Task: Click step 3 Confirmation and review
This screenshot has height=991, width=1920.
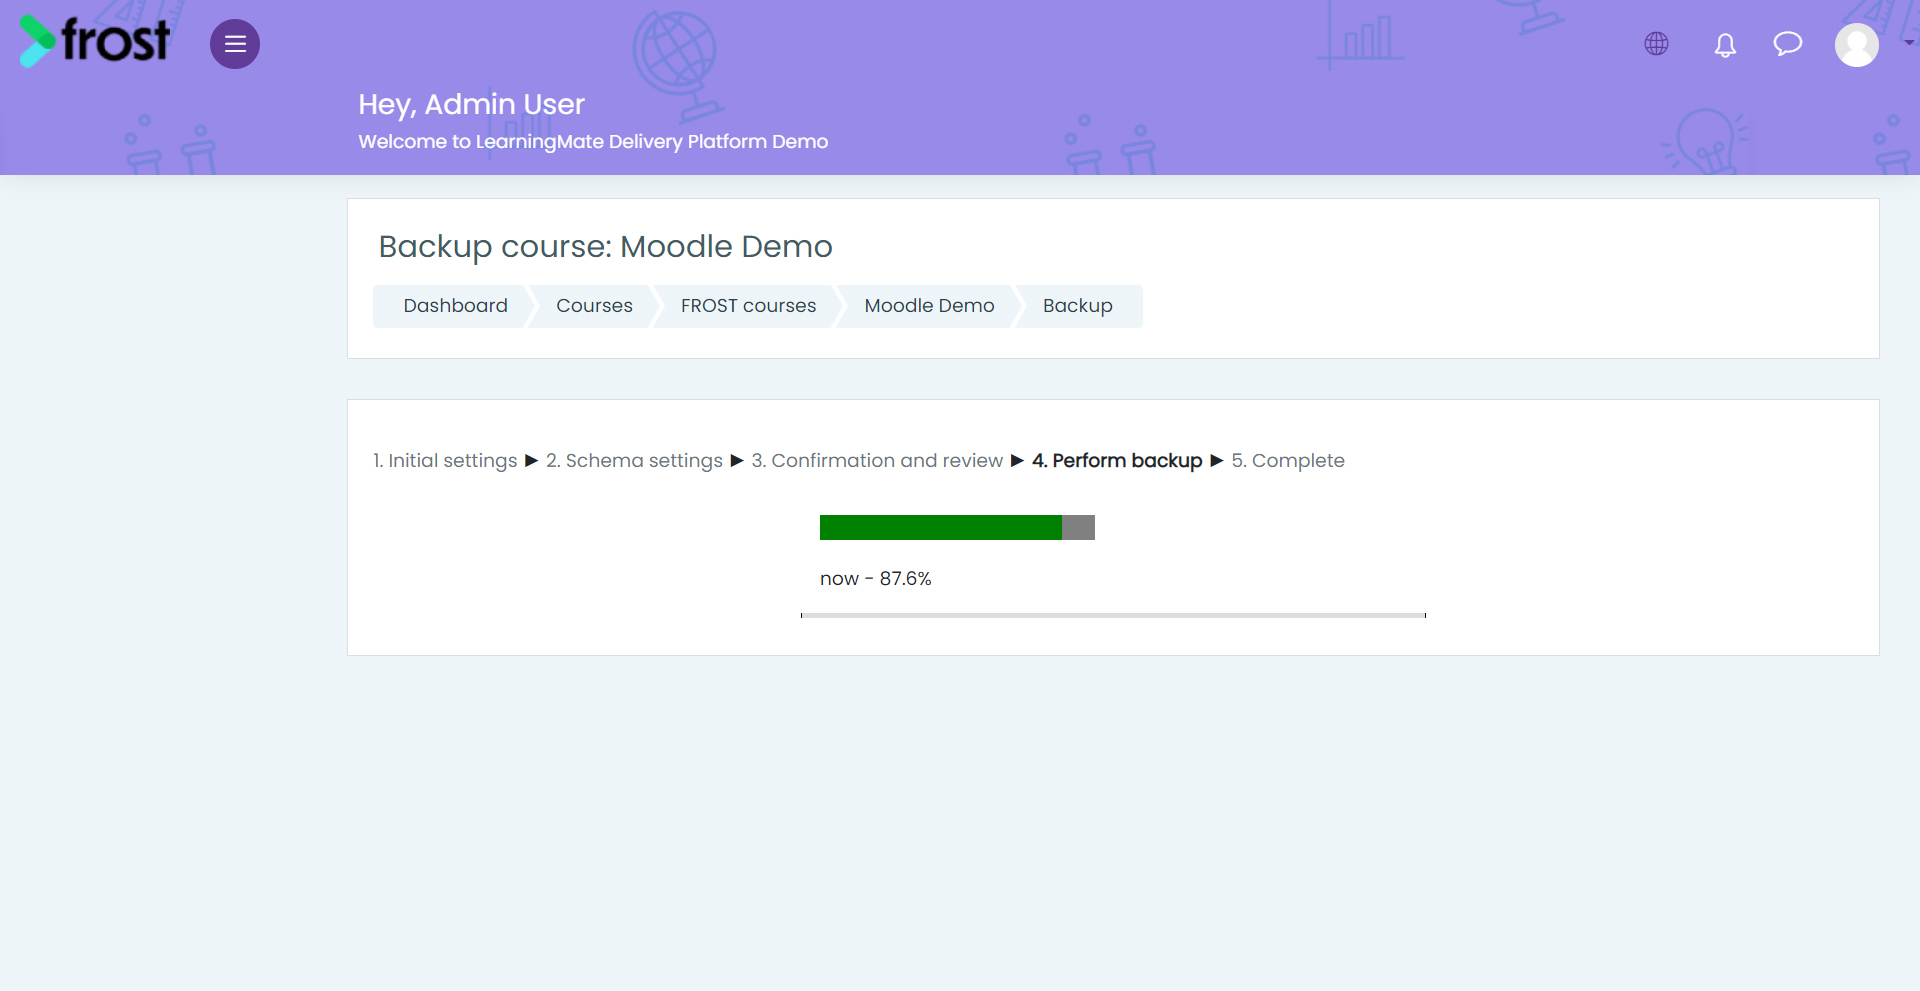Action: click(x=877, y=461)
